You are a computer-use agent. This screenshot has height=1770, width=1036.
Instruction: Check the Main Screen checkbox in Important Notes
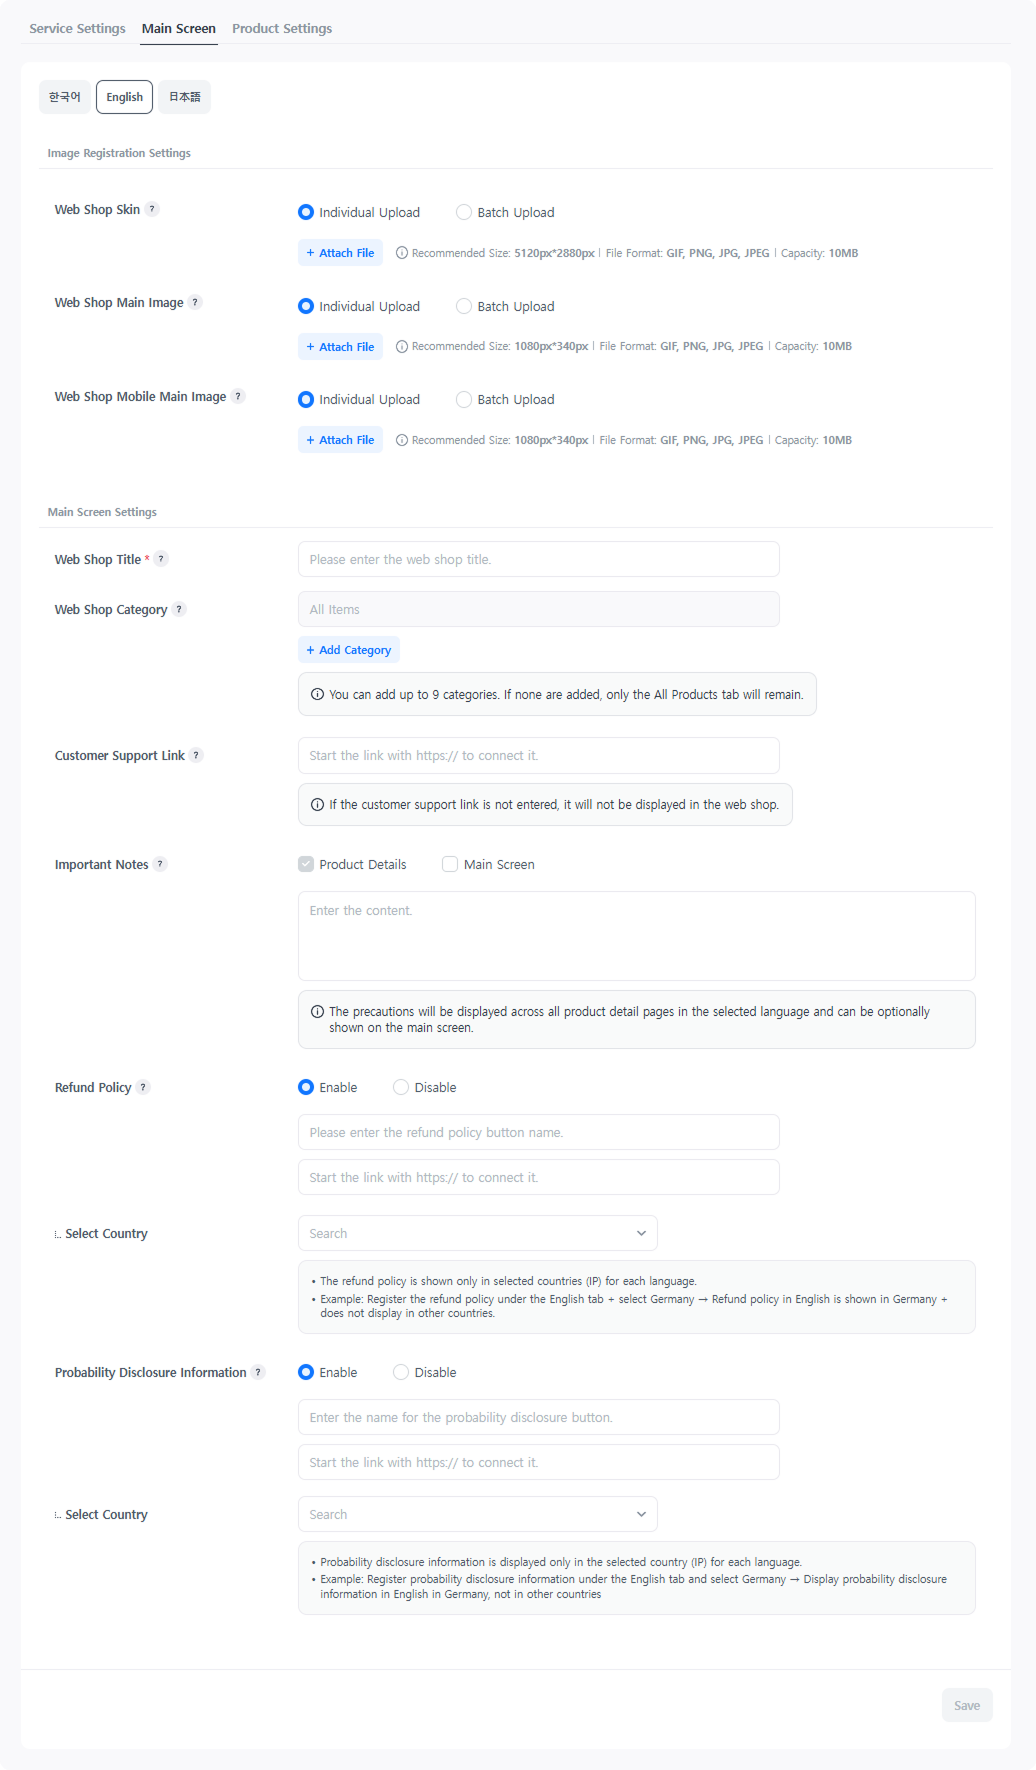tap(450, 864)
